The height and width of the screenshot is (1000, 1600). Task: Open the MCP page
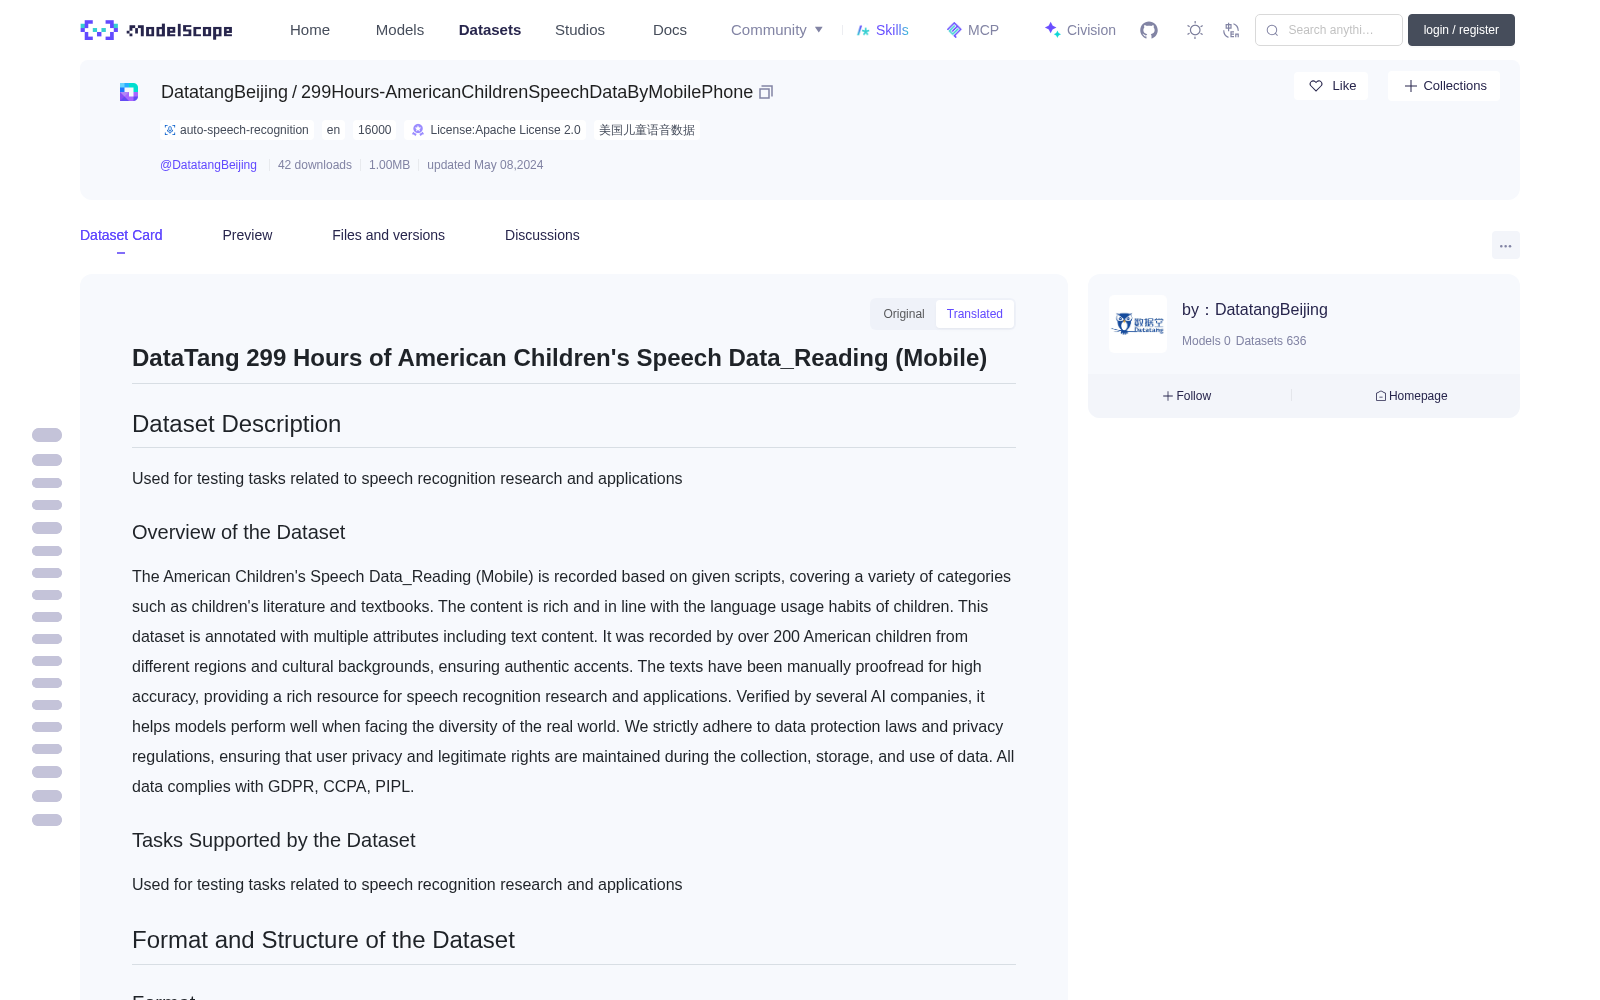[973, 30]
